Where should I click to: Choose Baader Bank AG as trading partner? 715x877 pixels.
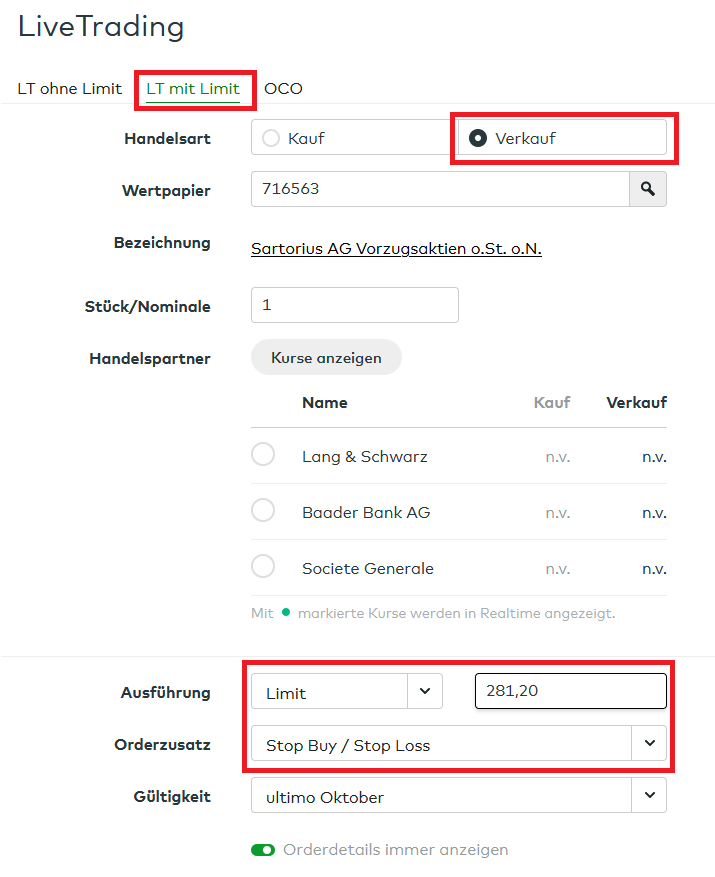263,511
